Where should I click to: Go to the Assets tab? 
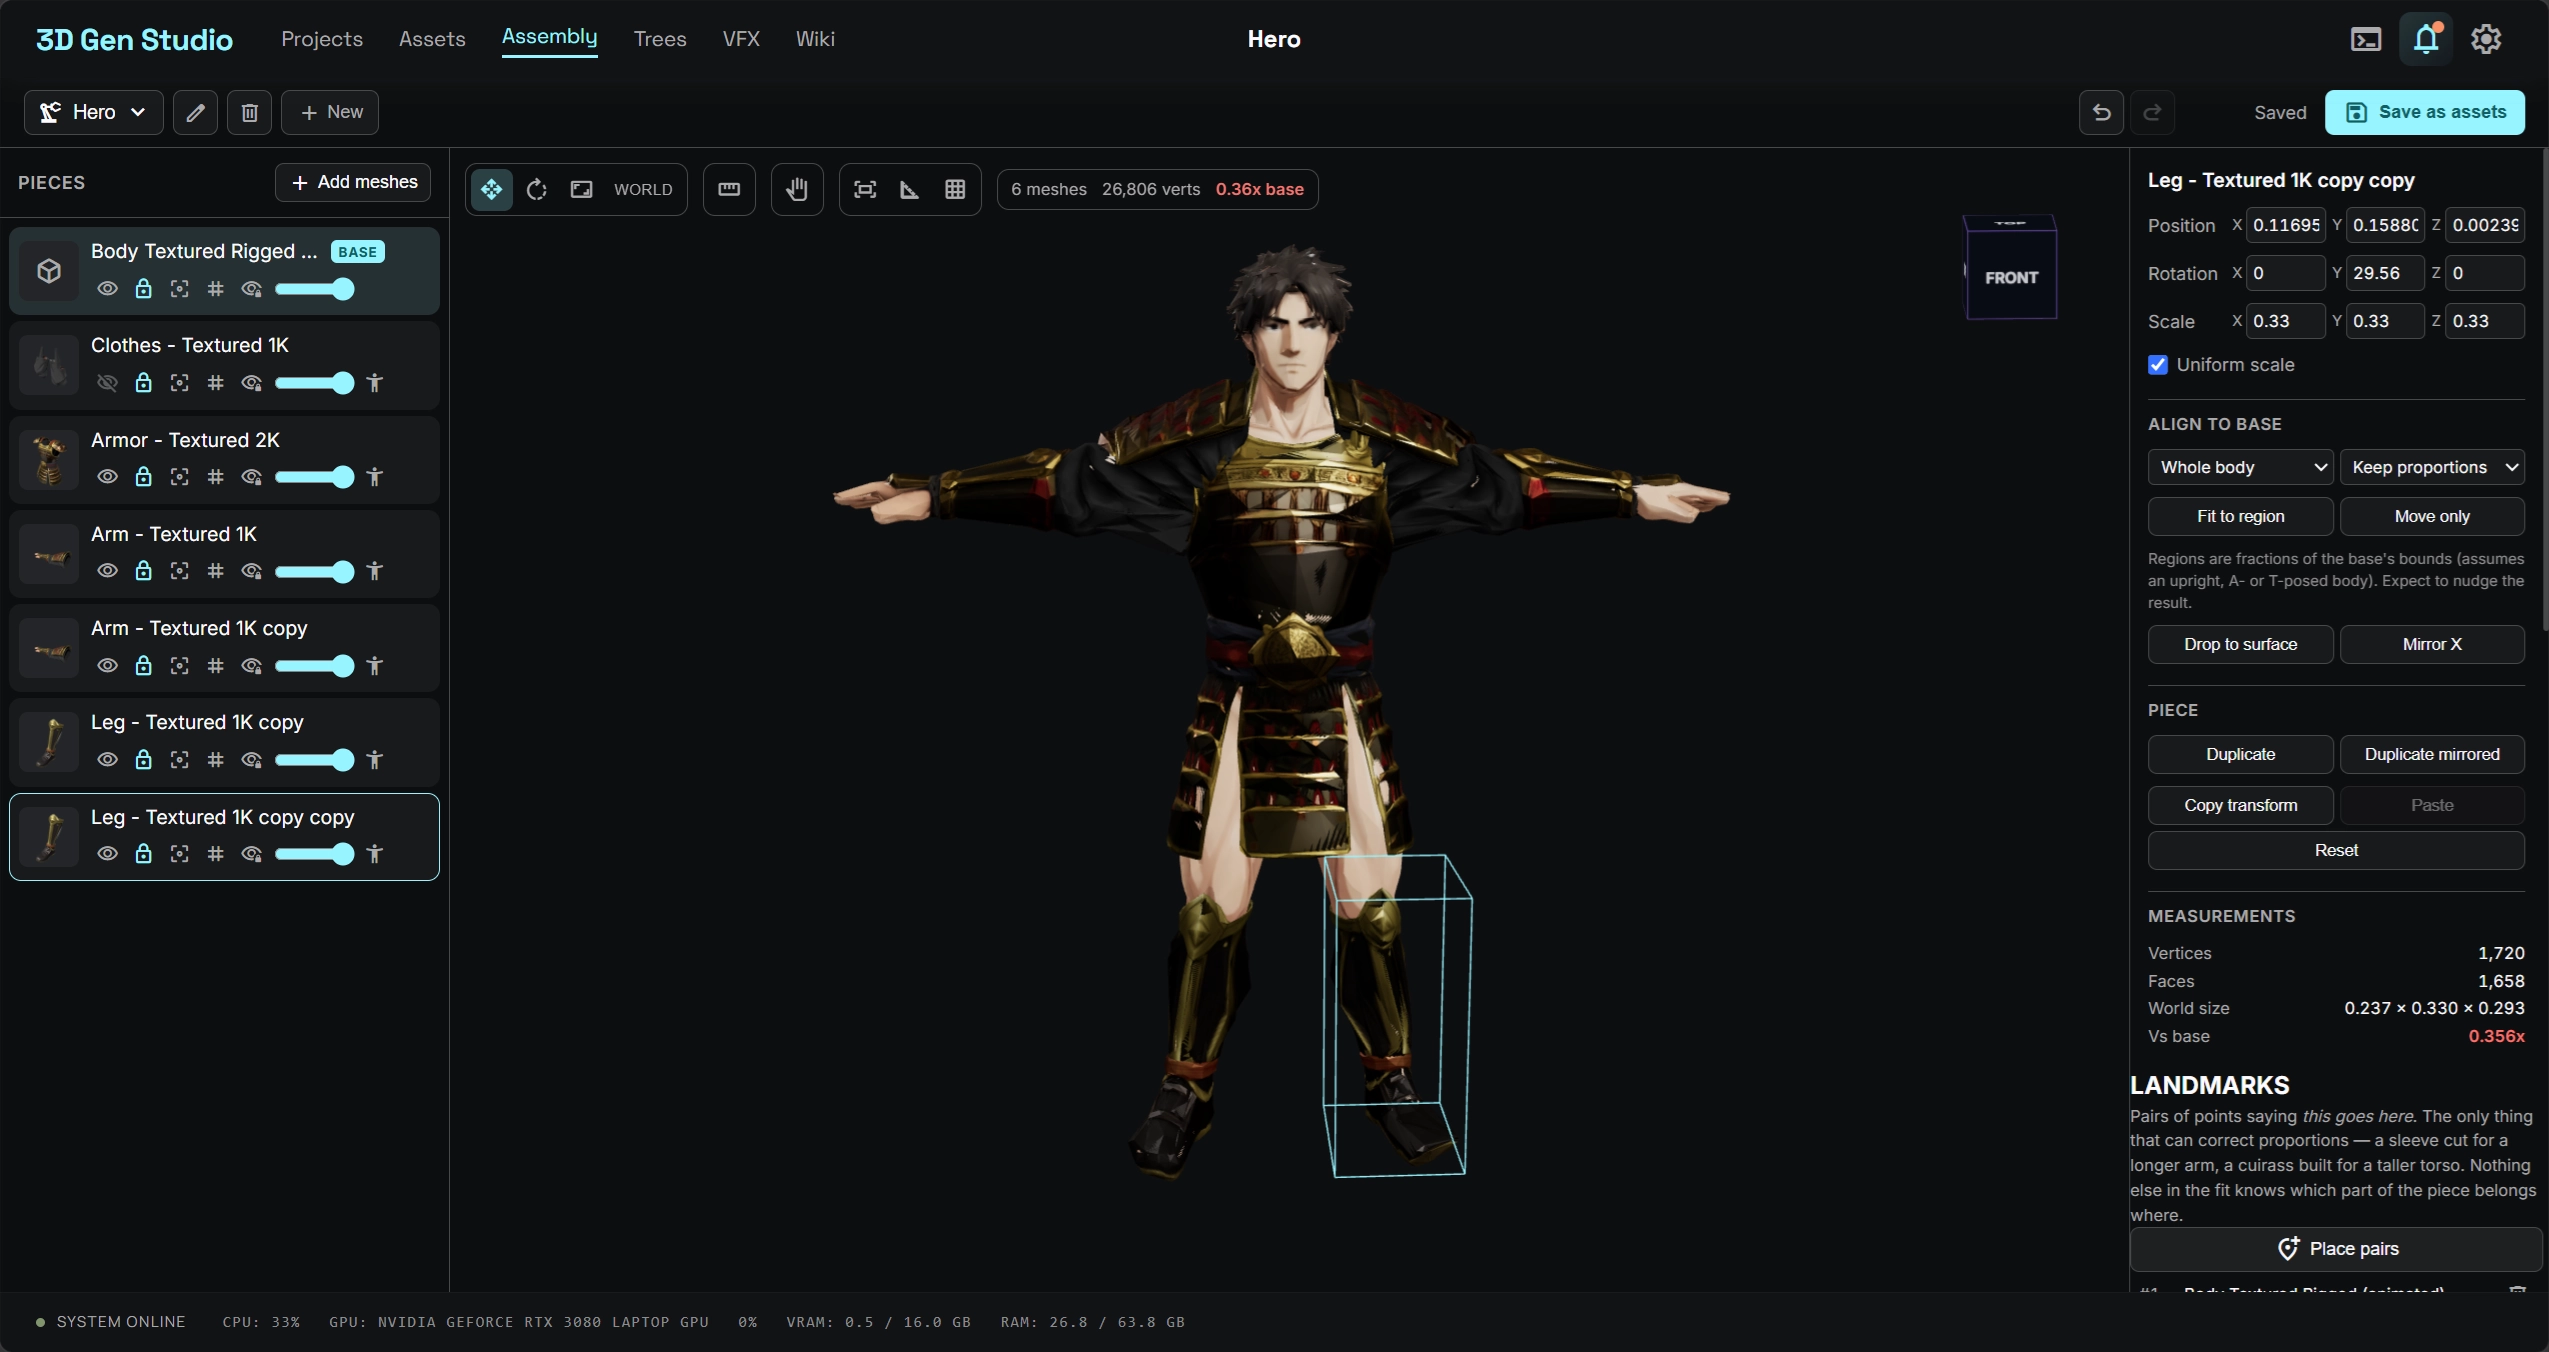tap(432, 39)
